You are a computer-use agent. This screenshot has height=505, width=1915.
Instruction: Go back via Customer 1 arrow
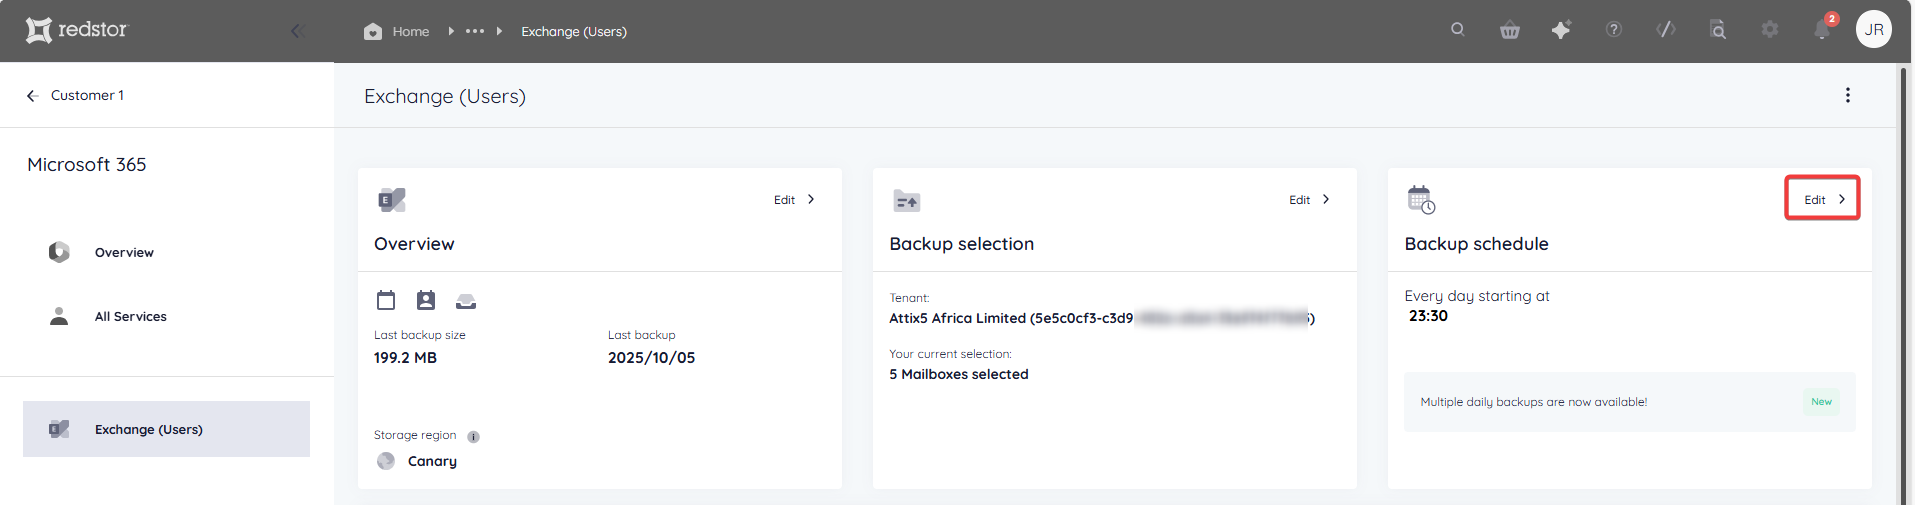point(32,95)
